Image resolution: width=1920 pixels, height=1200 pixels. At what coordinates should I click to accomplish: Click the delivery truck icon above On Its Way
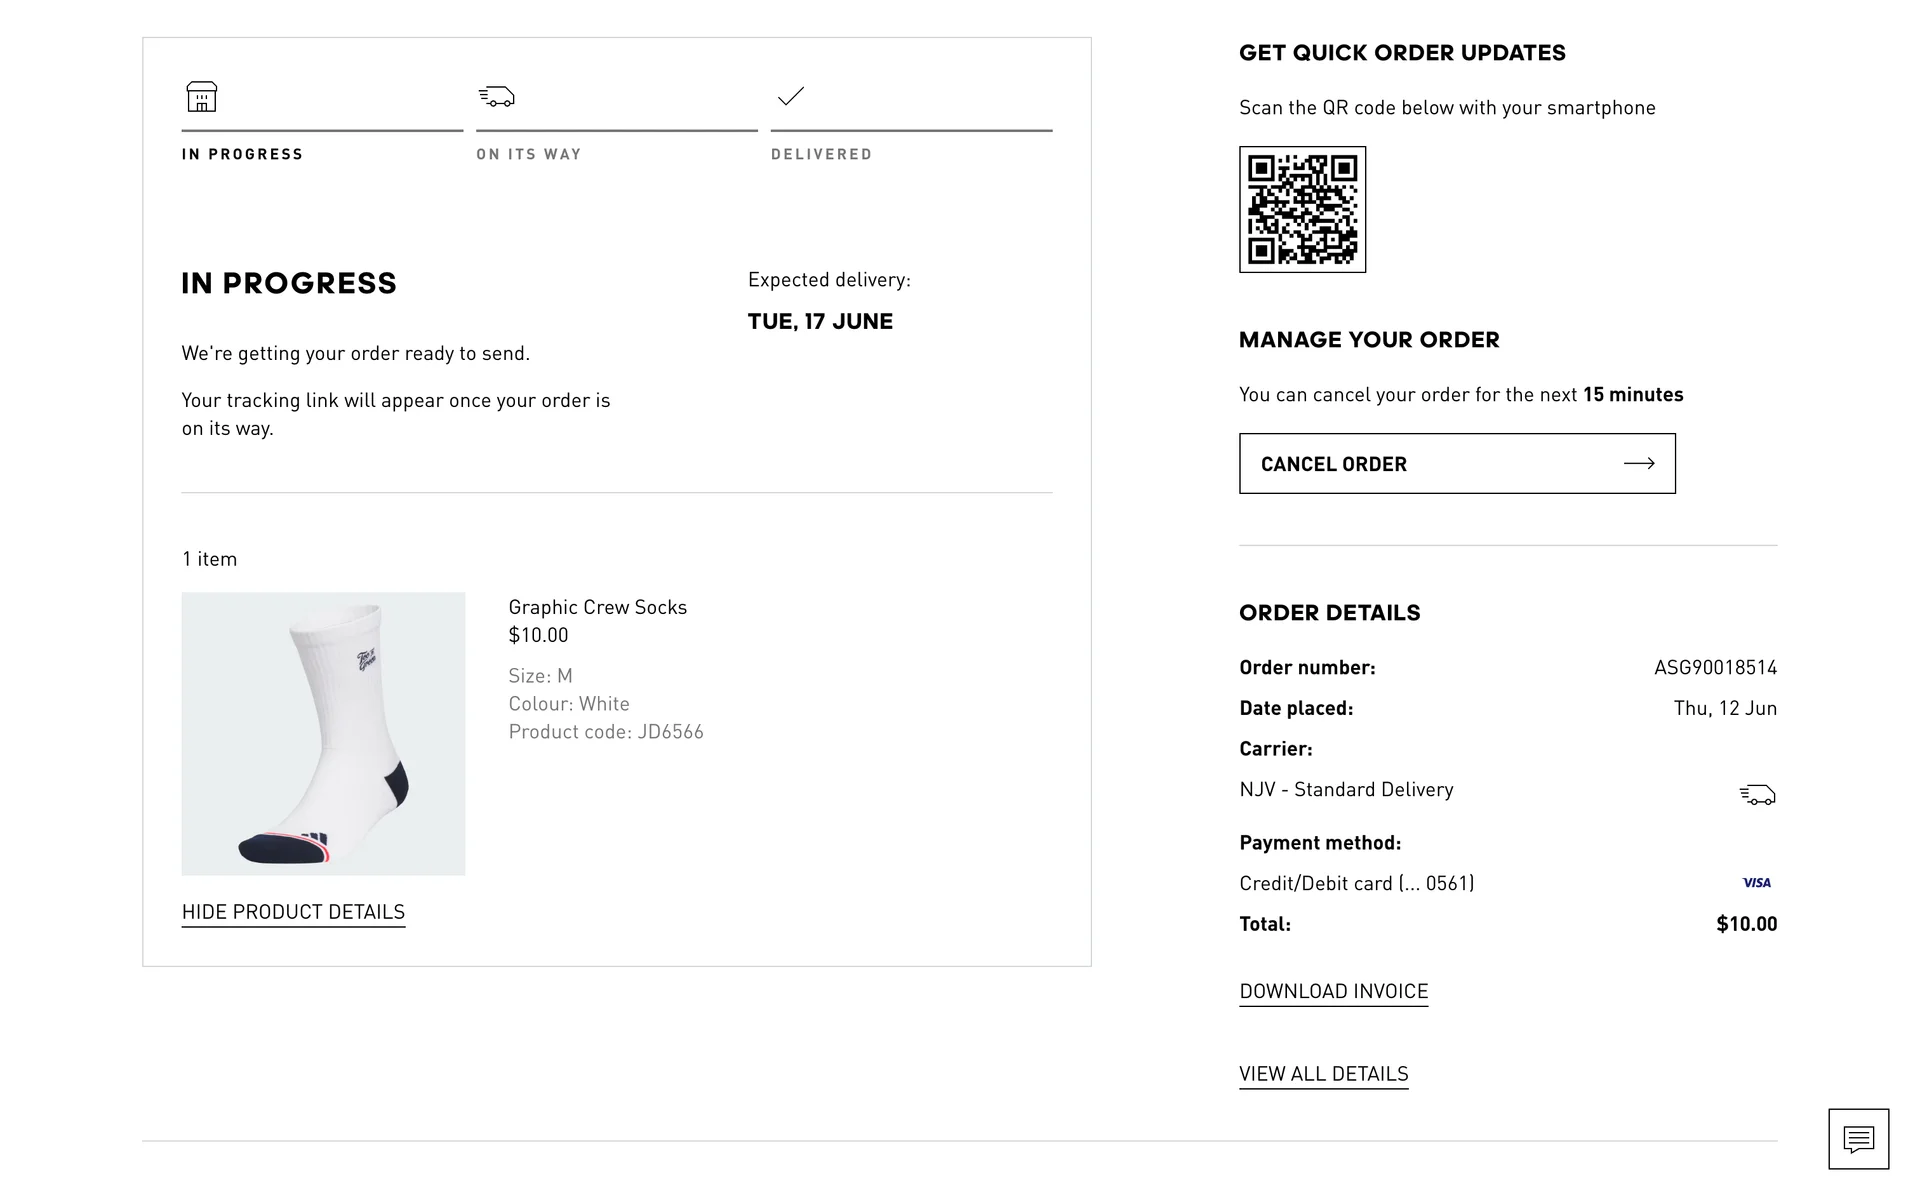point(496,97)
